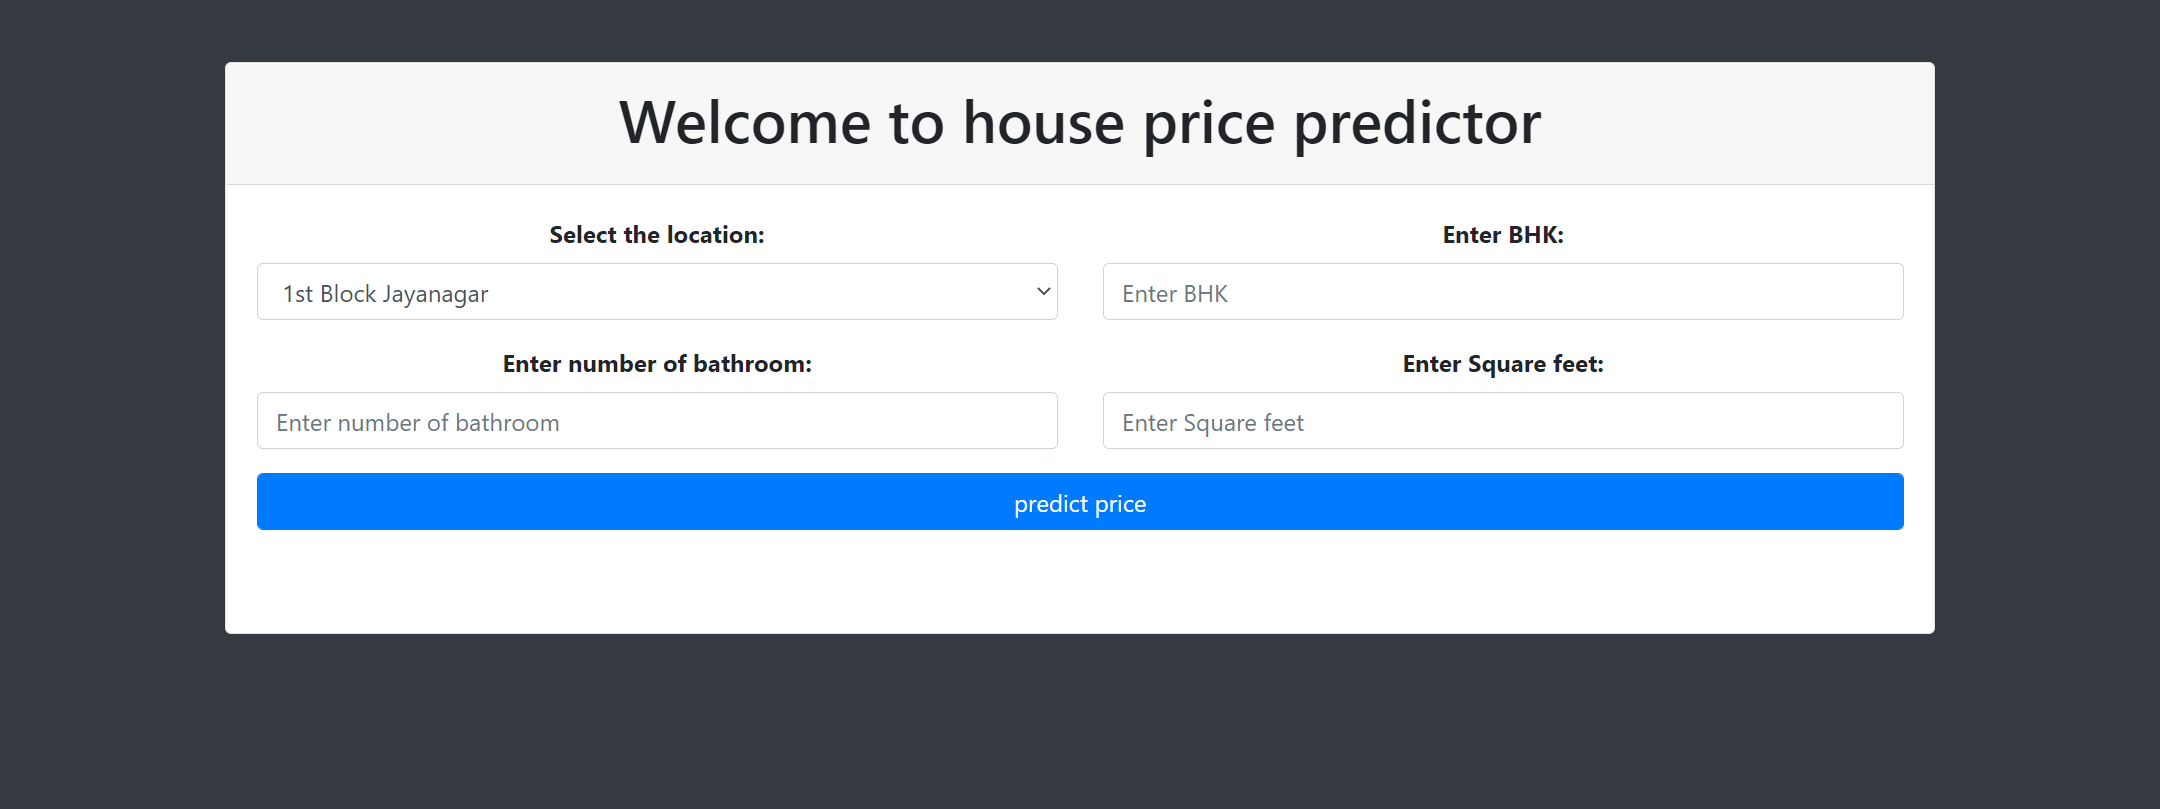Click the white form card area
Image resolution: width=2160 pixels, height=809 pixels.
tap(1080, 580)
